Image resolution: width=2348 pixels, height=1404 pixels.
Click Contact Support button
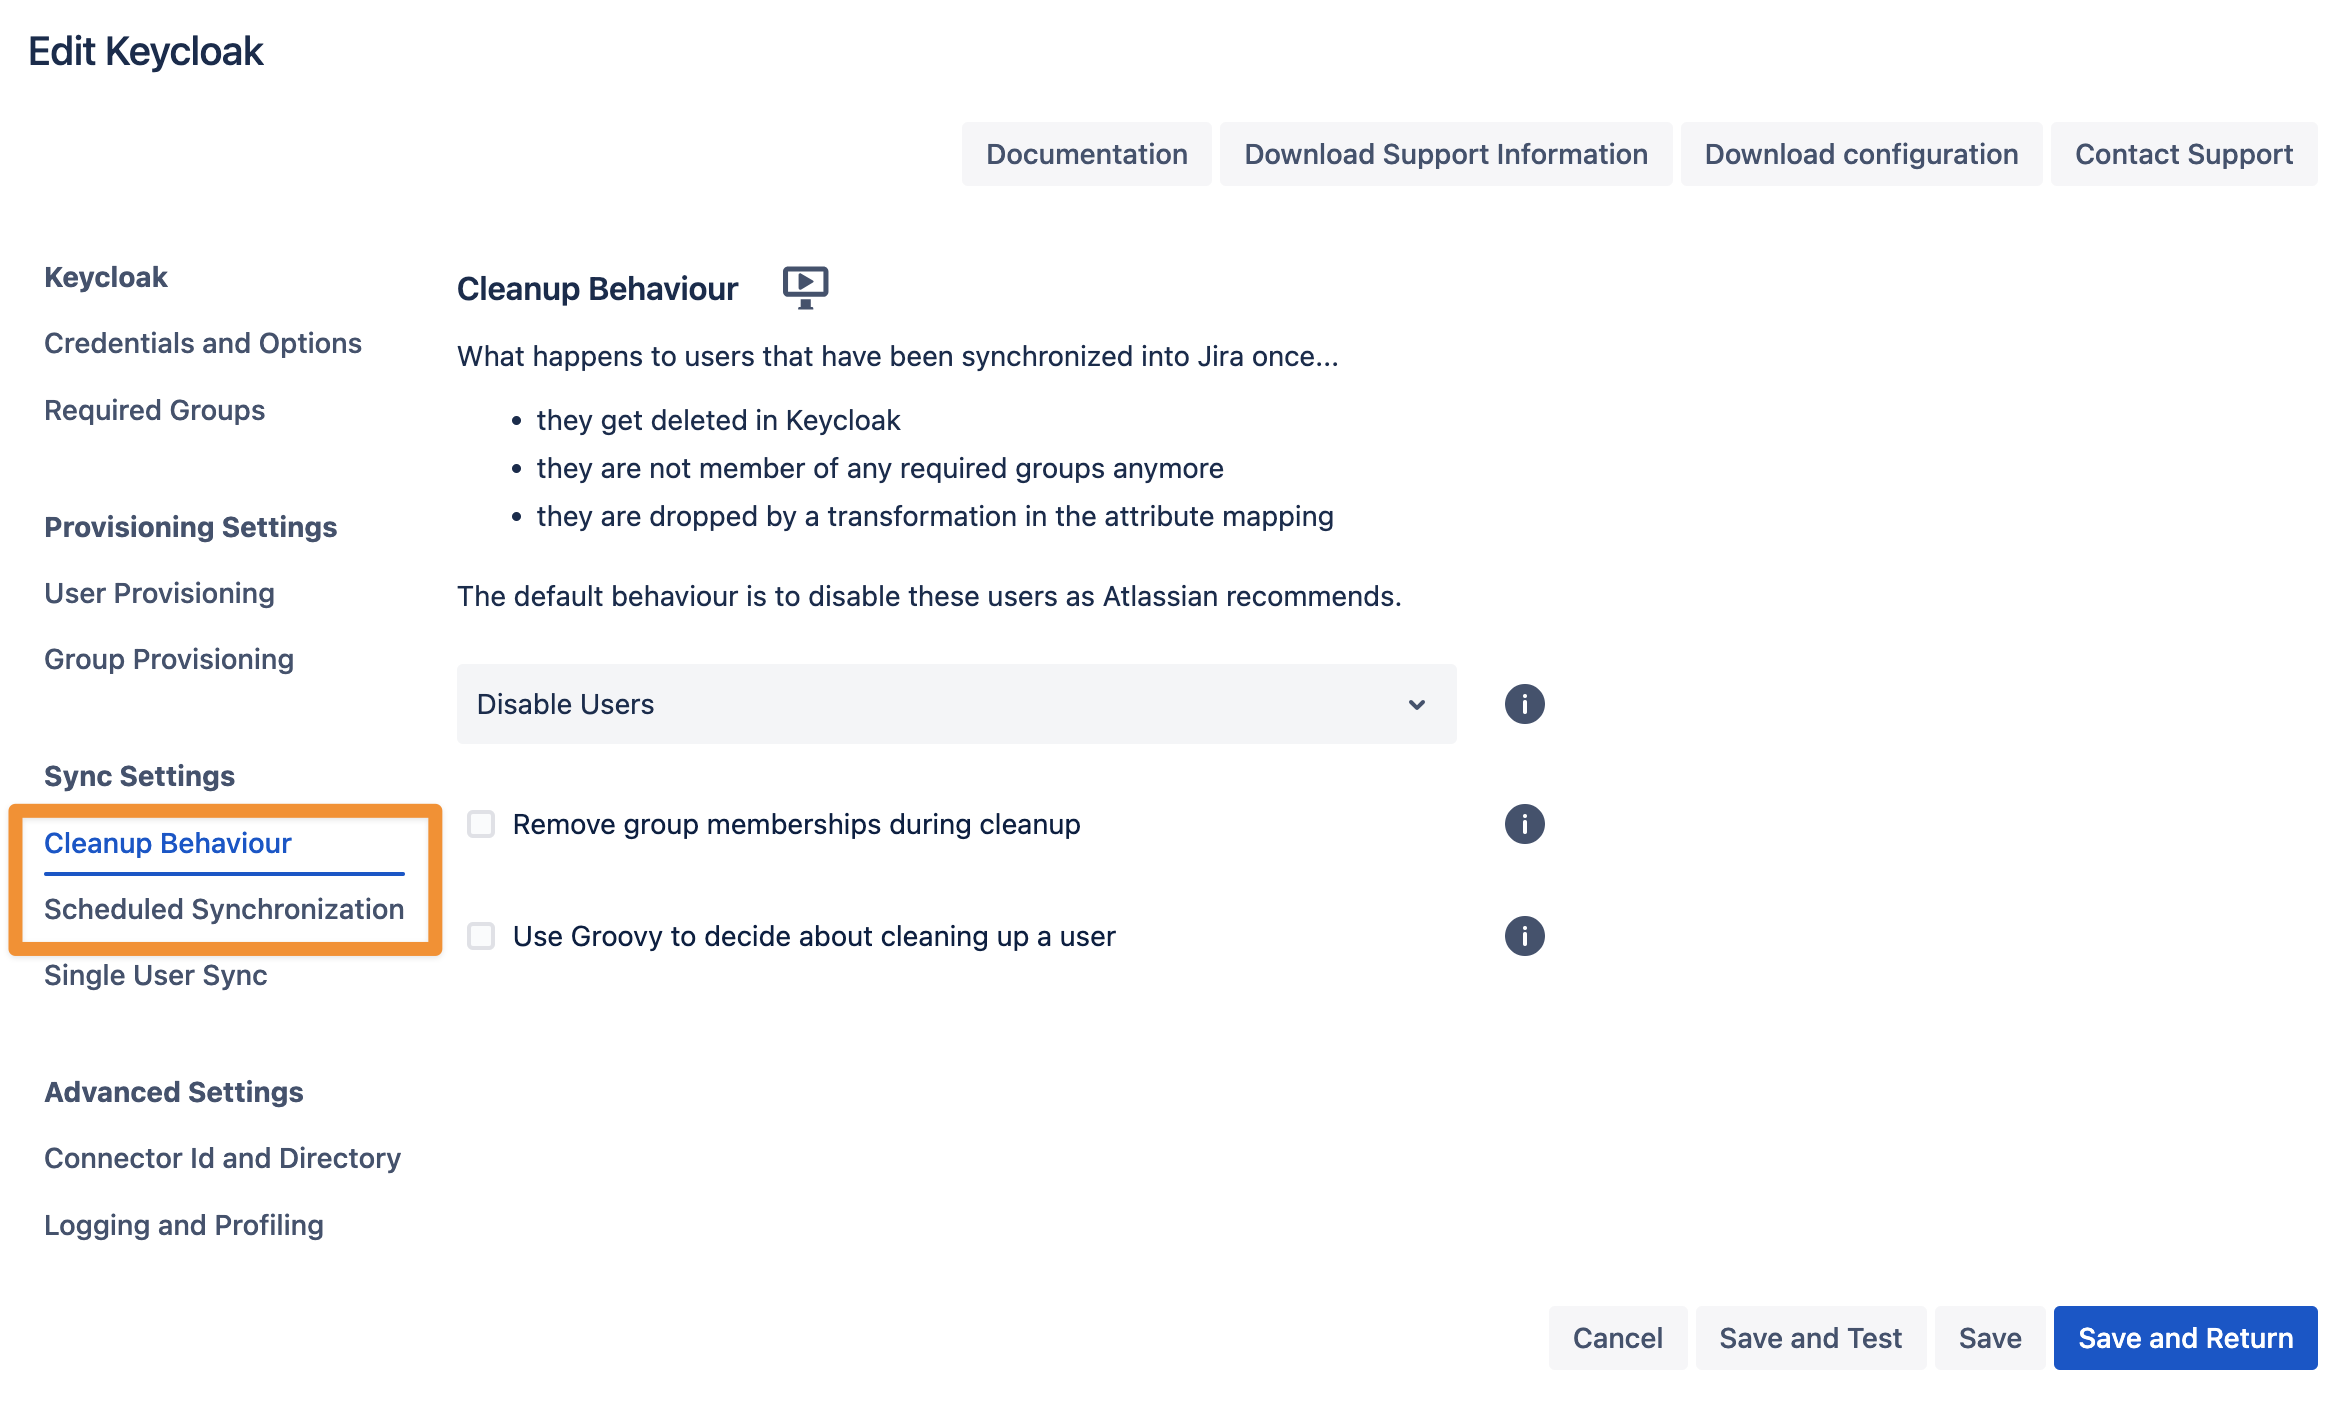click(2183, 154)
